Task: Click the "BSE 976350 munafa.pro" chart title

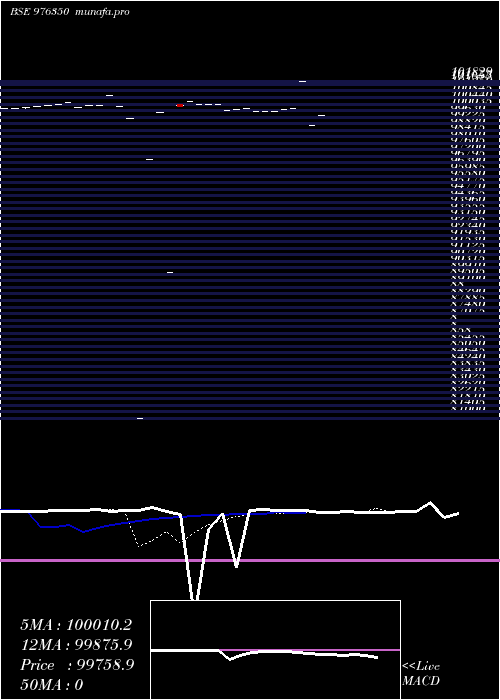Action: pyautogui.click(x=70, y=12)
